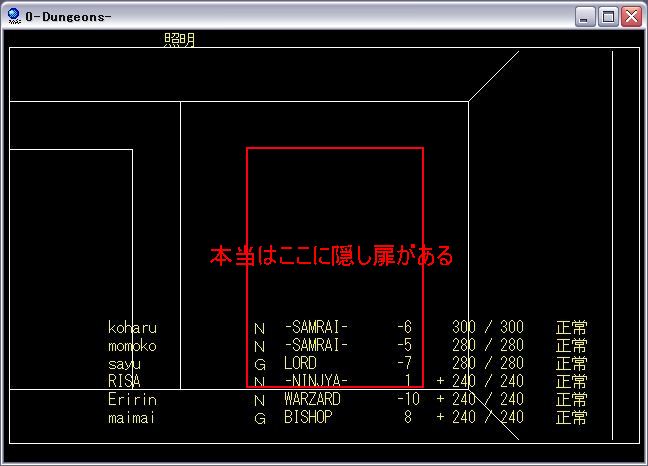Click Eririn's HP + 240 / 240

480,399
